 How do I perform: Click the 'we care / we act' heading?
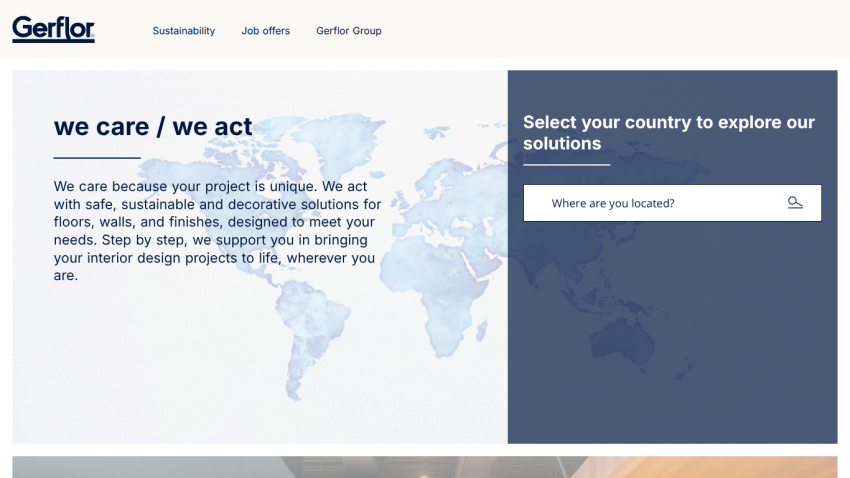click(153, 127)
